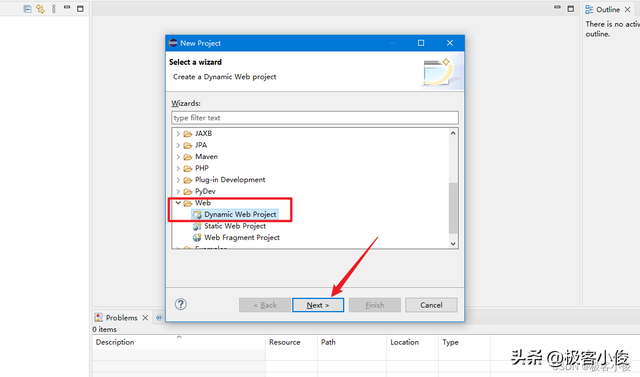This screenshot has width=640, height=377.
Task: Click the wizard filter text field
Action: (x=315, y=118)
